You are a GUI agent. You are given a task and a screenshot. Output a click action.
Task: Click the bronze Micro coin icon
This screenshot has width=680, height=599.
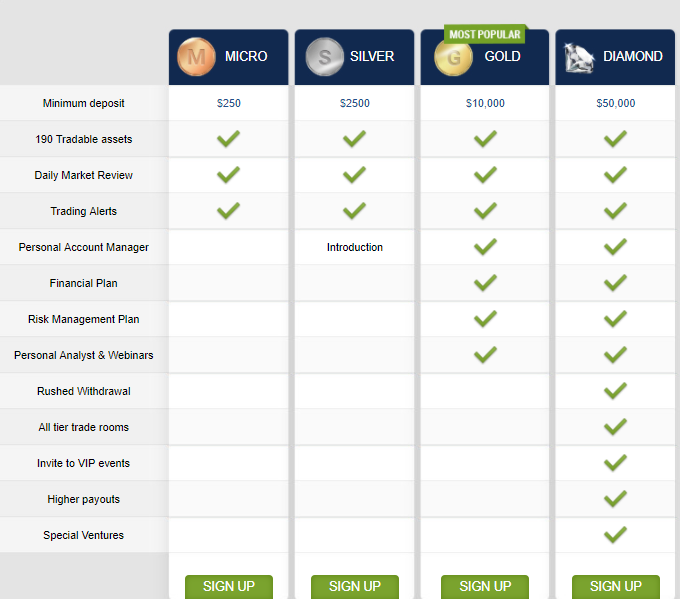click(196, 57)
